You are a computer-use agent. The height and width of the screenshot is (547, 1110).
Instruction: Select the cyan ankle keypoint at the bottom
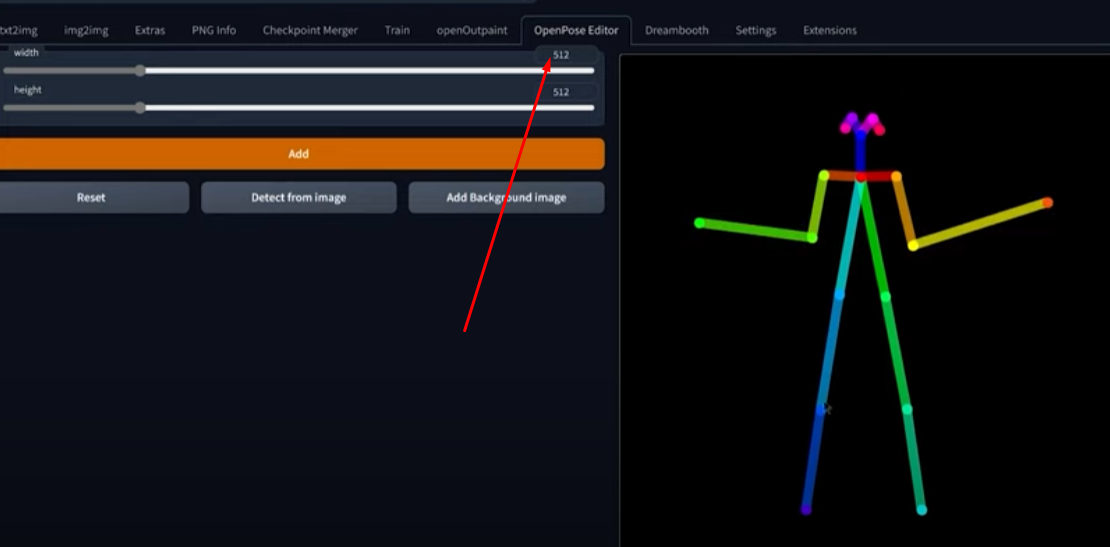click(x=922, y=509)
